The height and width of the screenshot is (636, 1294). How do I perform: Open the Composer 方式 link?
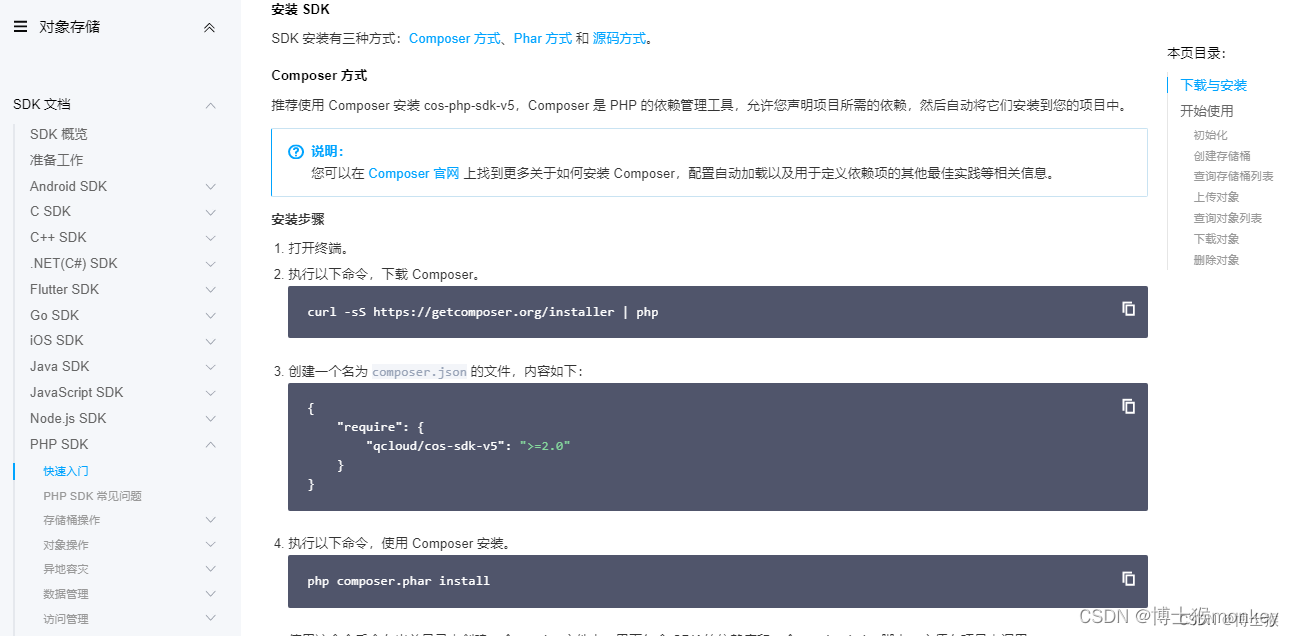[x=452, y=38]
